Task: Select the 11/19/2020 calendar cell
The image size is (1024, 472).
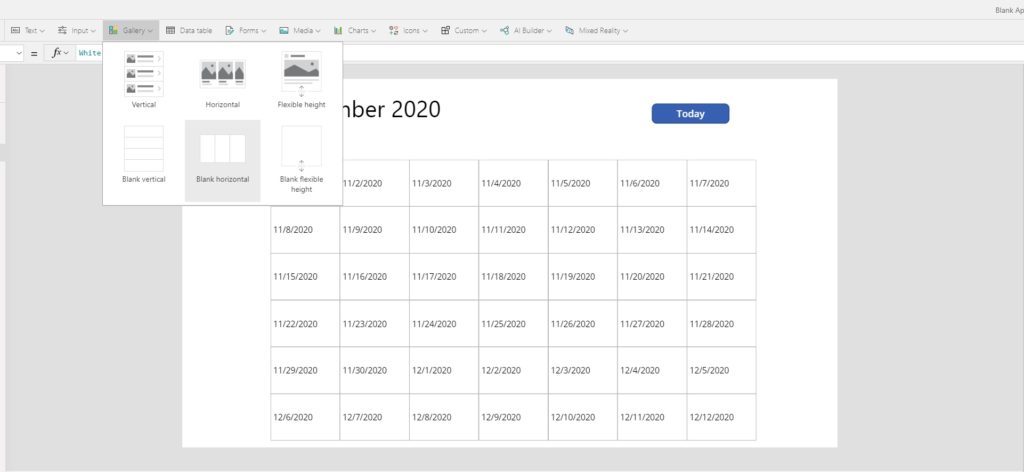Action: tap(583, 277)
